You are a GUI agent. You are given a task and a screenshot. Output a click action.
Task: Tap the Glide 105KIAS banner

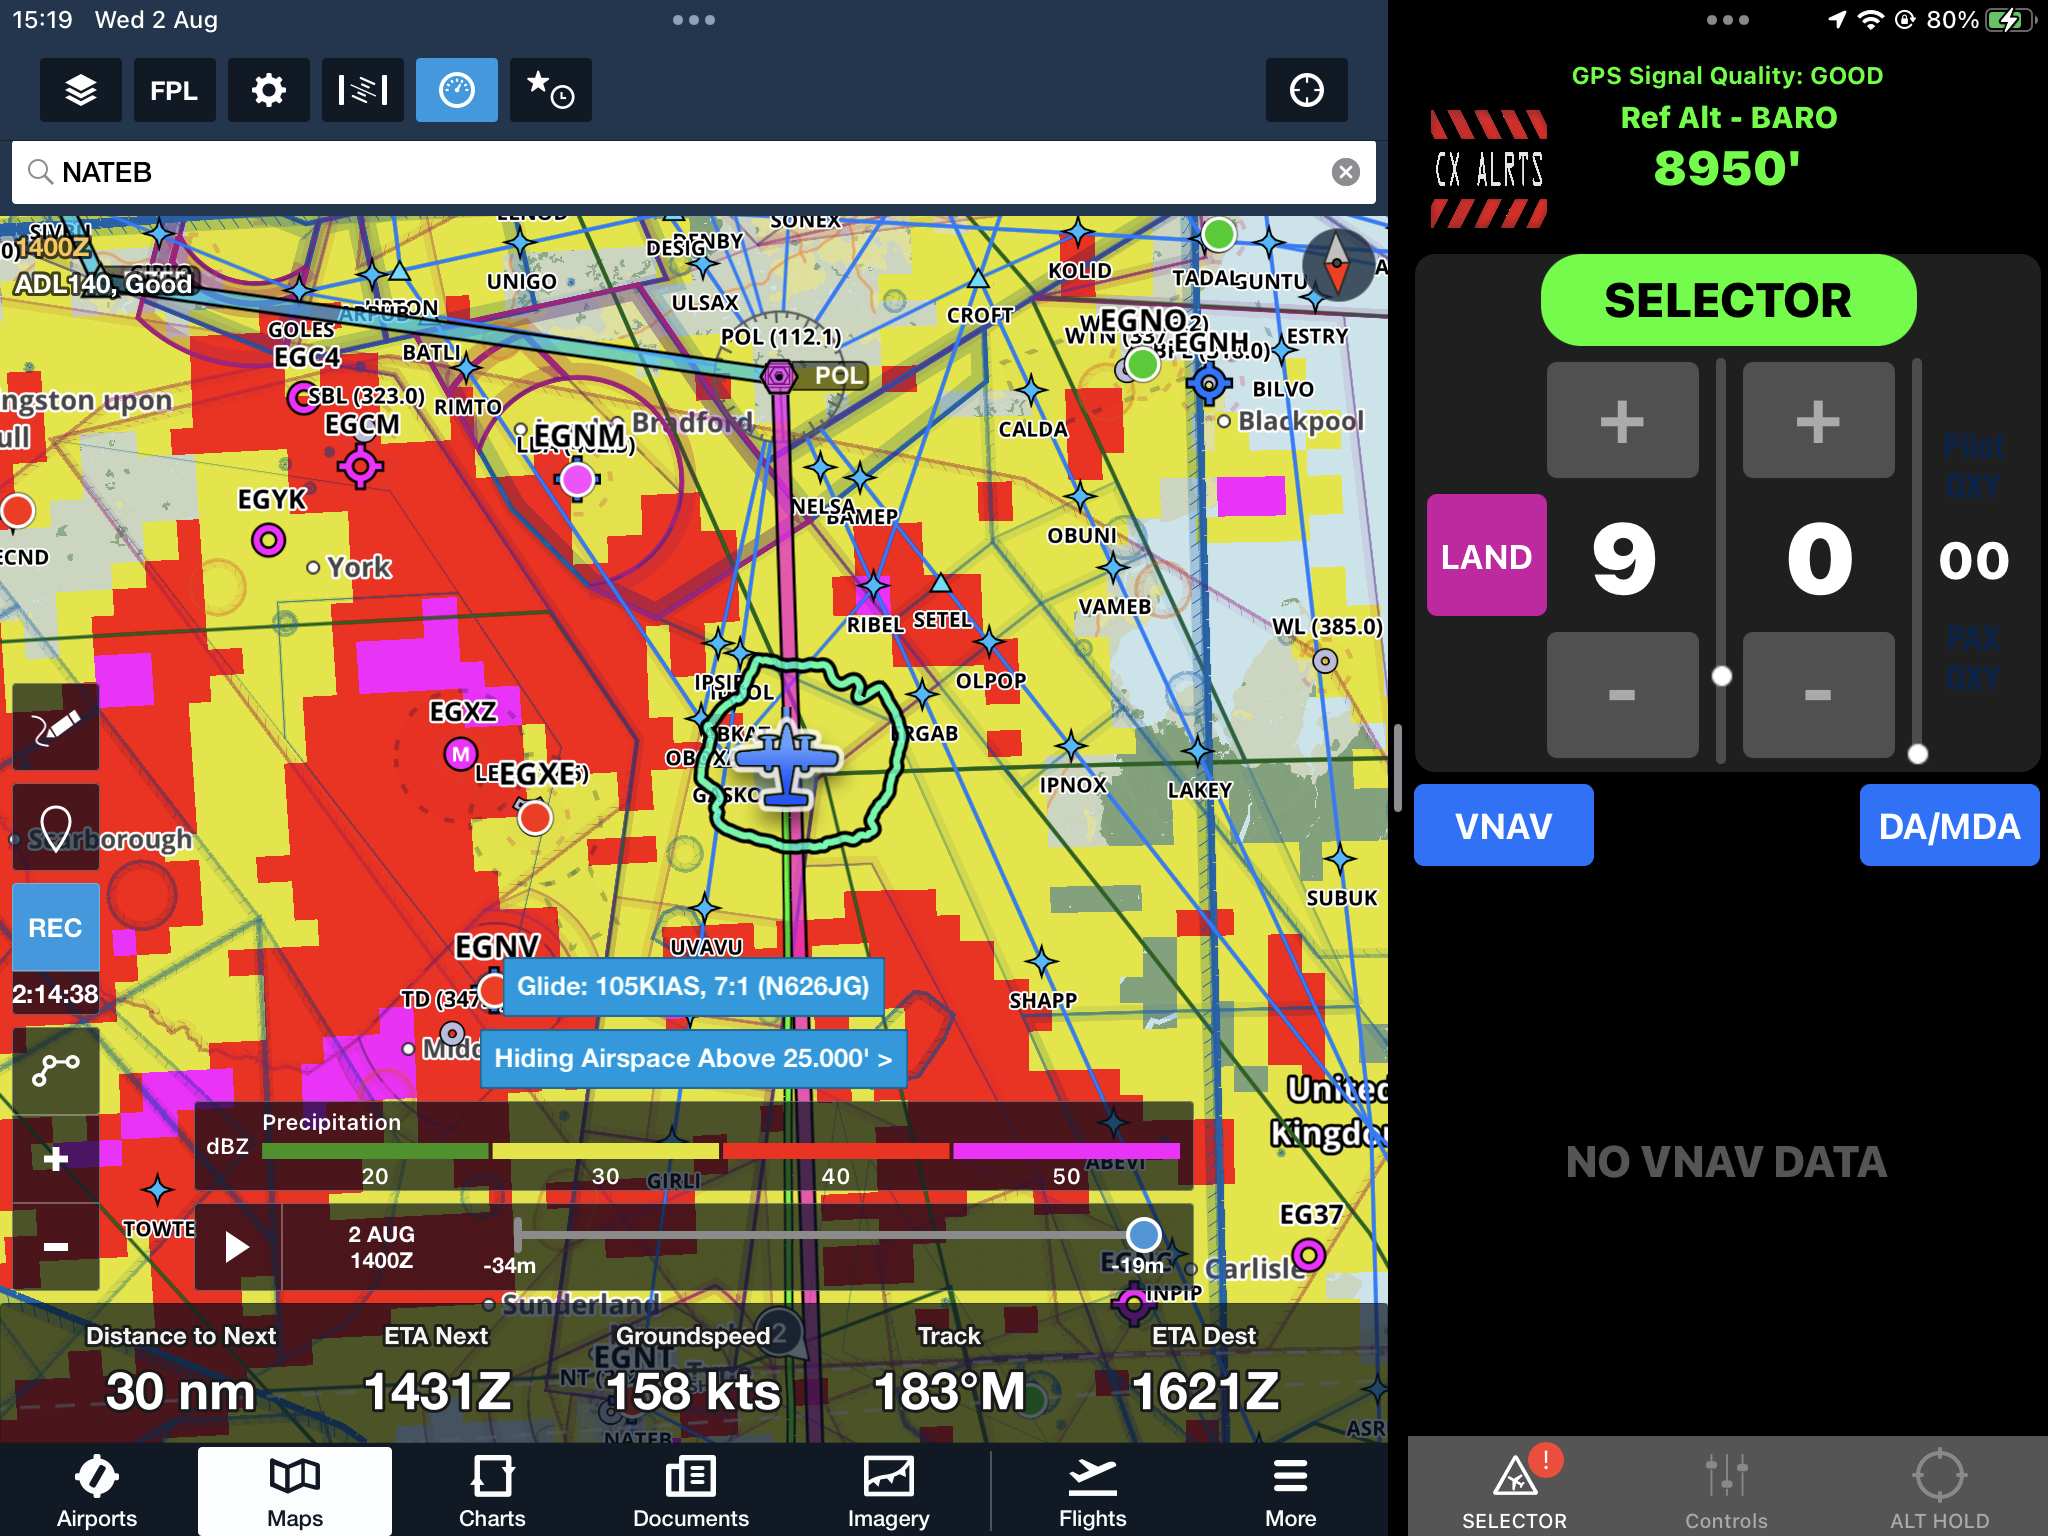pyautogui.click(x=693, y=987)
